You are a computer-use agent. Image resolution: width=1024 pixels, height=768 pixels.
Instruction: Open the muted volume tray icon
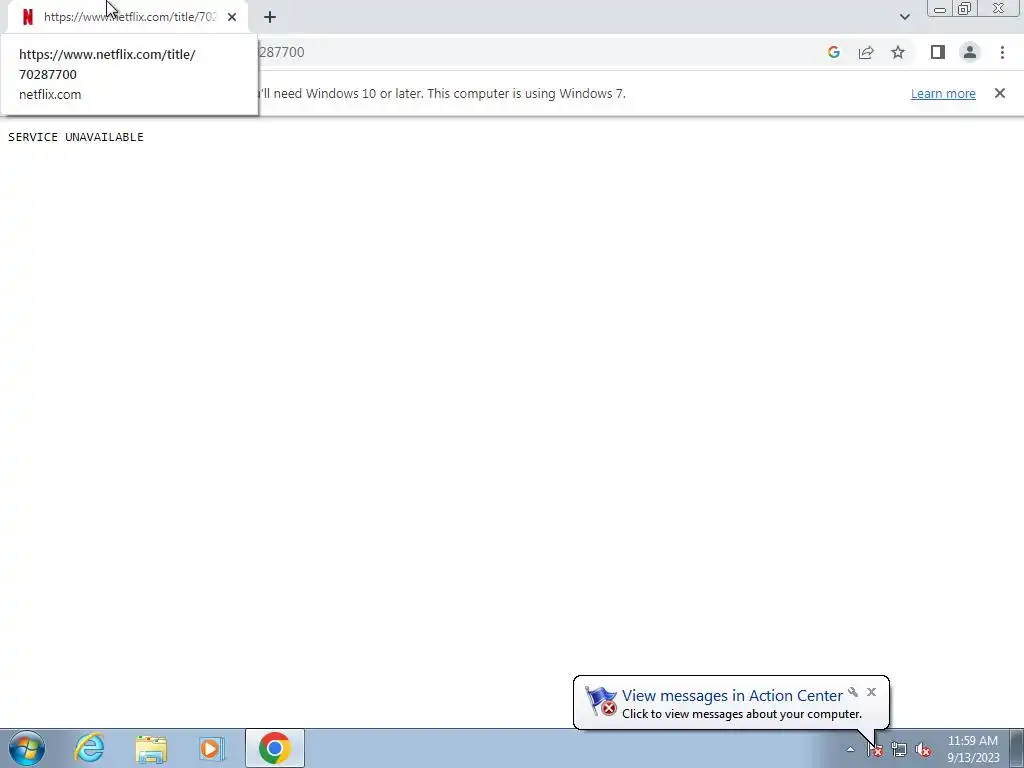coord(923,750)
